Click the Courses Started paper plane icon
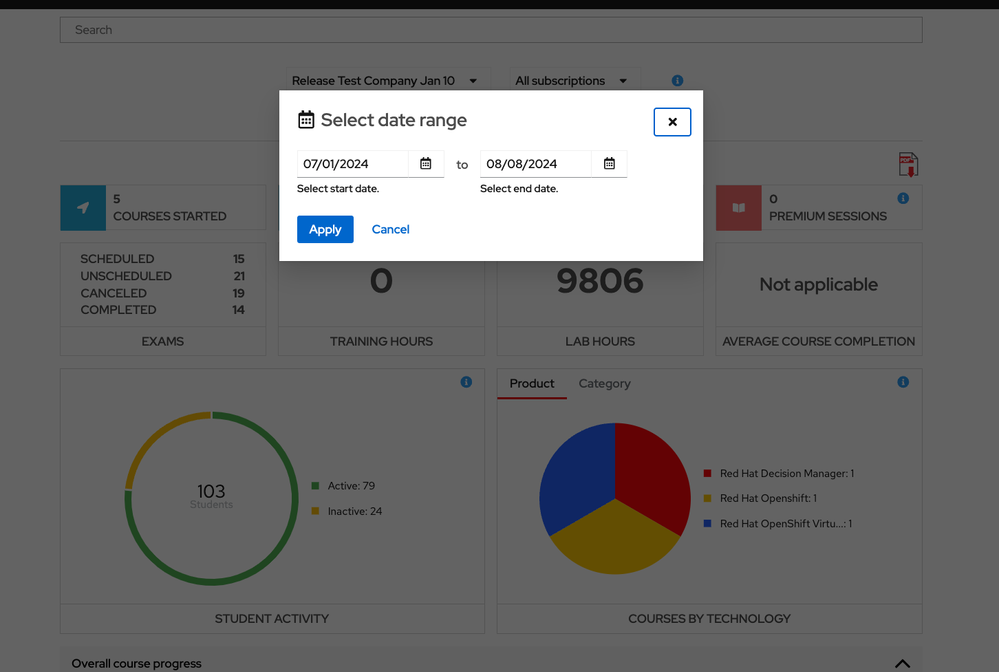This screenshot has width=999, height=672. click(x=83, y=208)
